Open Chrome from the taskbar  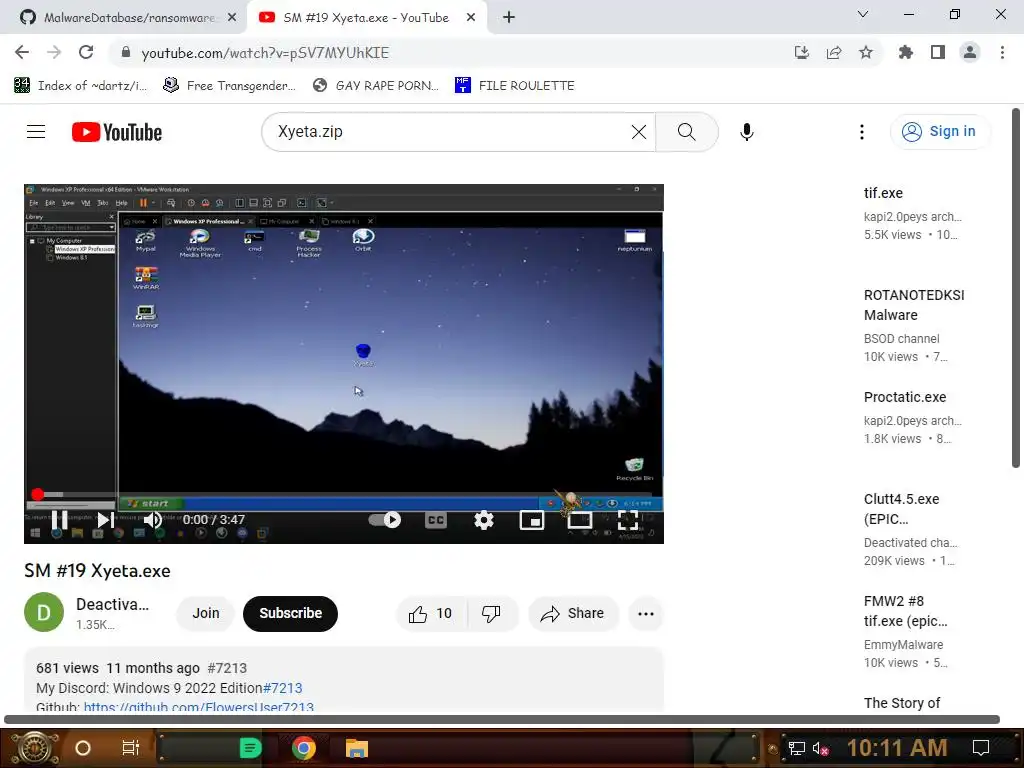(304, 748)
